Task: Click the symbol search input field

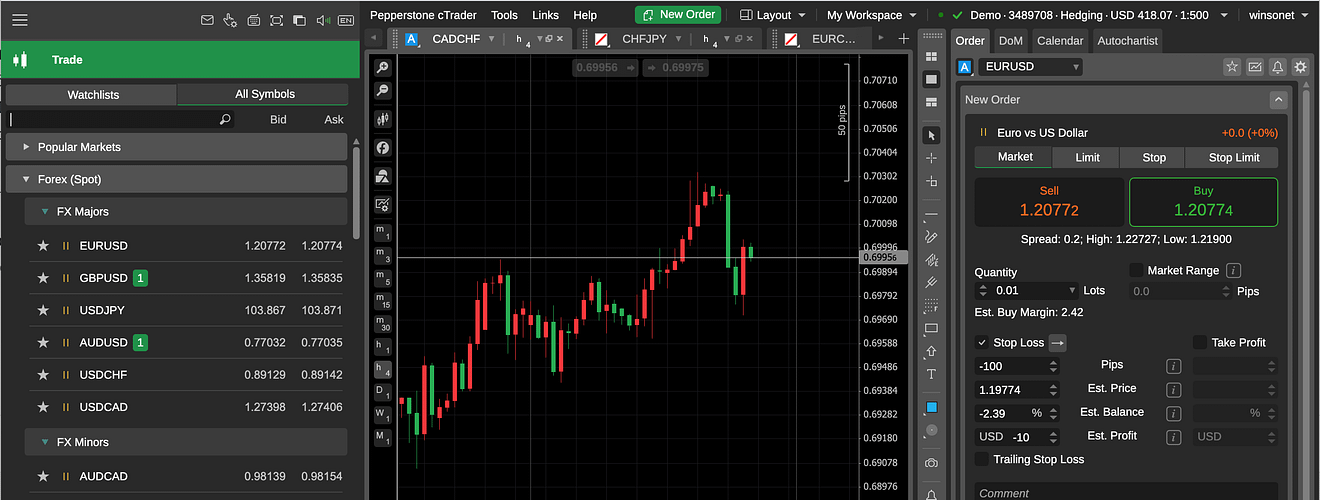Action: 121,120
